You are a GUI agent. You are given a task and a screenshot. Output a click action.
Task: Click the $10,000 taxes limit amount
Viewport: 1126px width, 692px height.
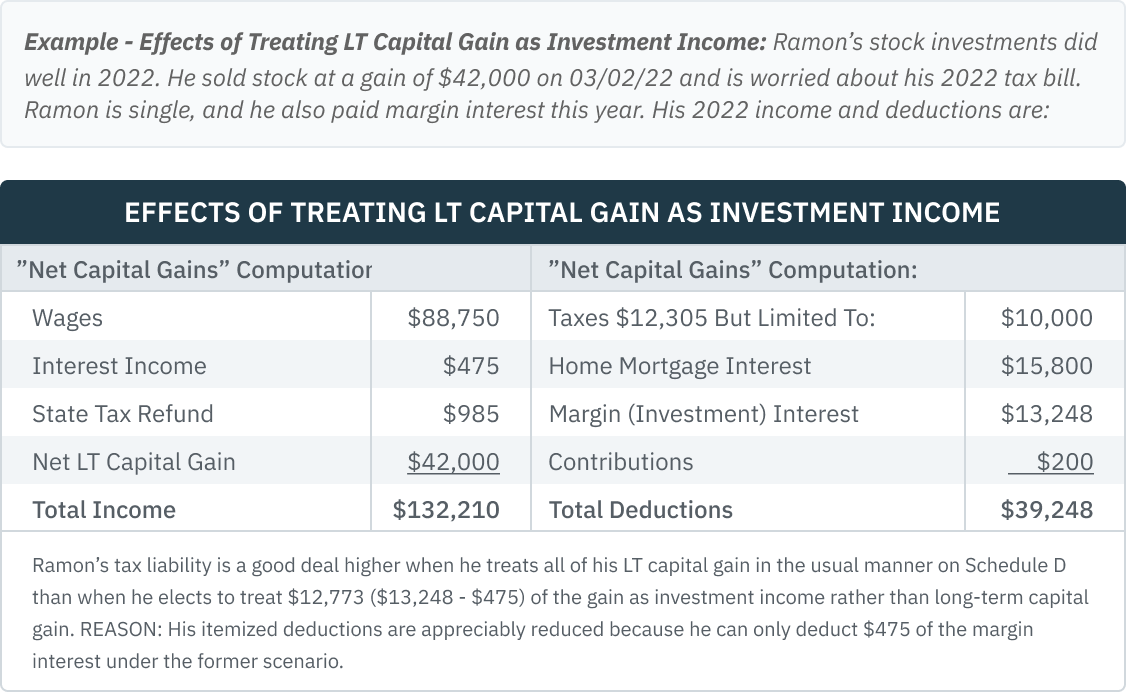pyautogui.click(x=1046, y=318)
